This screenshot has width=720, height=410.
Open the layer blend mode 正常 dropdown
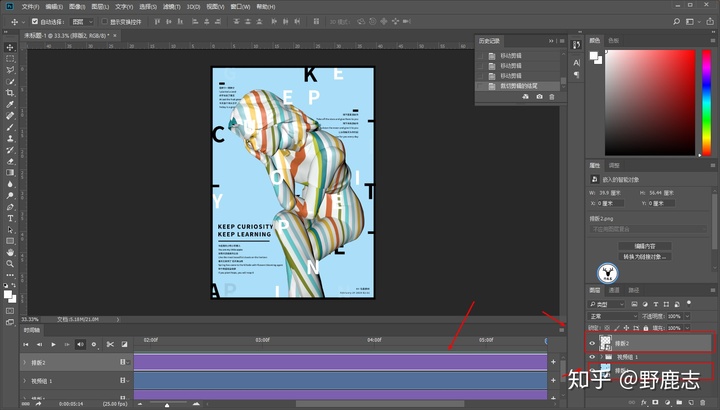(613, 316)
